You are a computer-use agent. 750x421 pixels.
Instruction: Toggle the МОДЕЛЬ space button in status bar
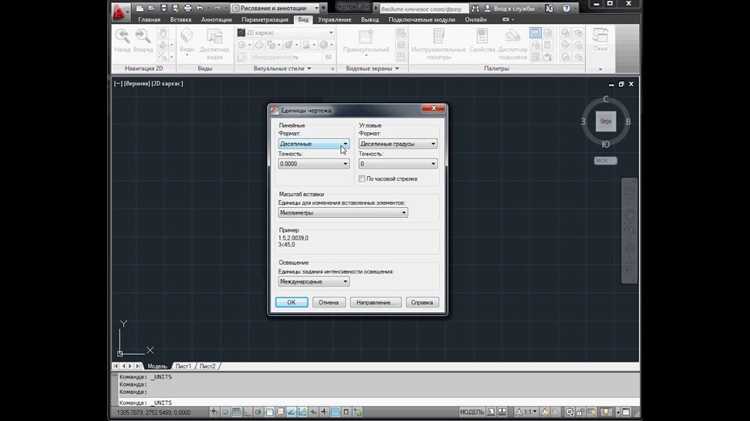pyautogui.click(x=472, y=412)
